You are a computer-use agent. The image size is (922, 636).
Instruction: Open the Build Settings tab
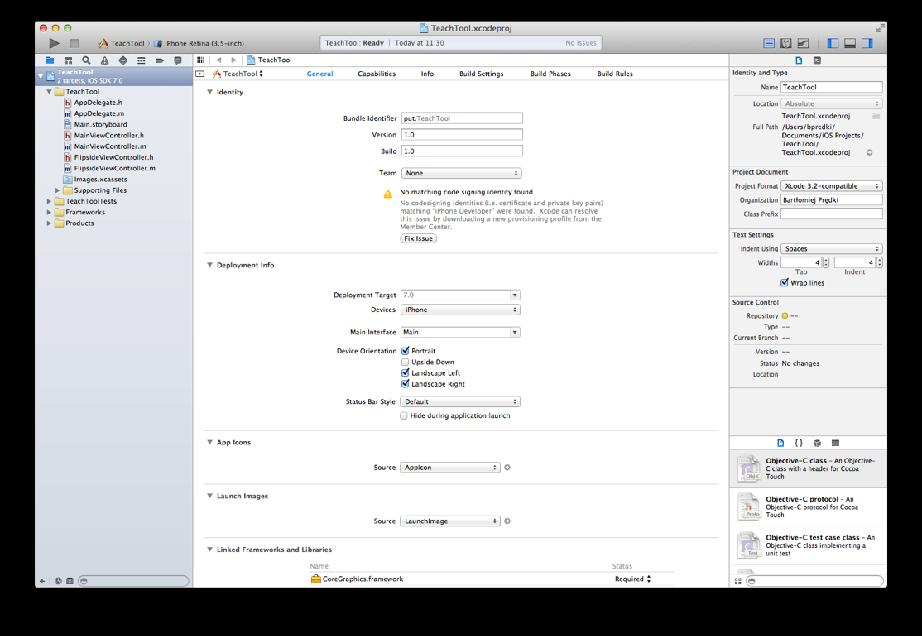(x=481, y=73)
